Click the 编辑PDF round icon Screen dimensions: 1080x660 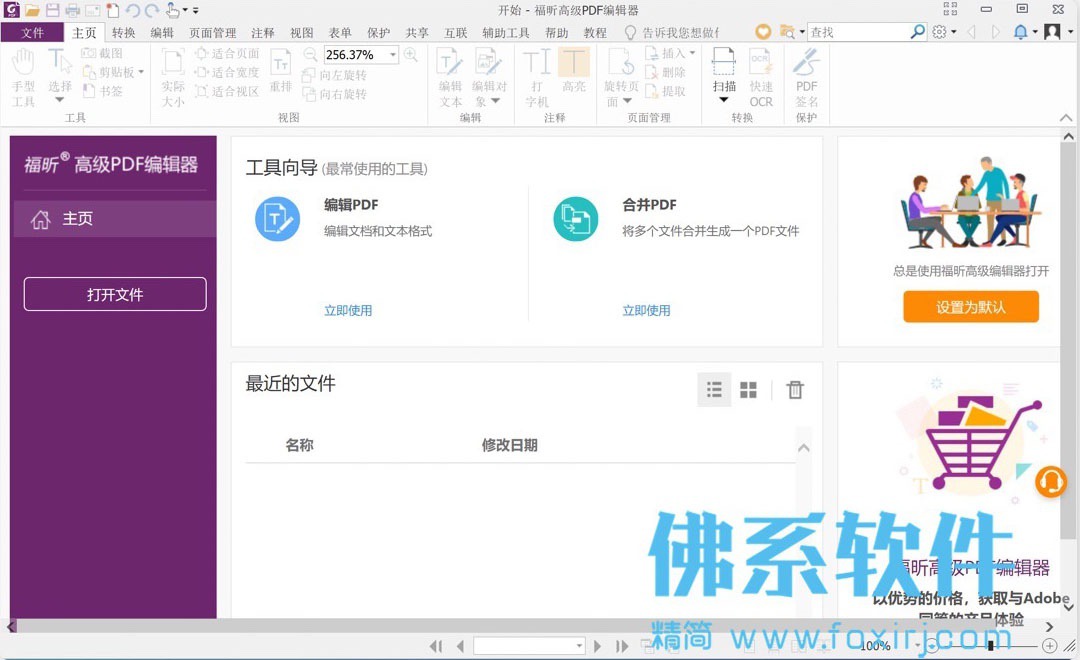[x=278, y=219]
